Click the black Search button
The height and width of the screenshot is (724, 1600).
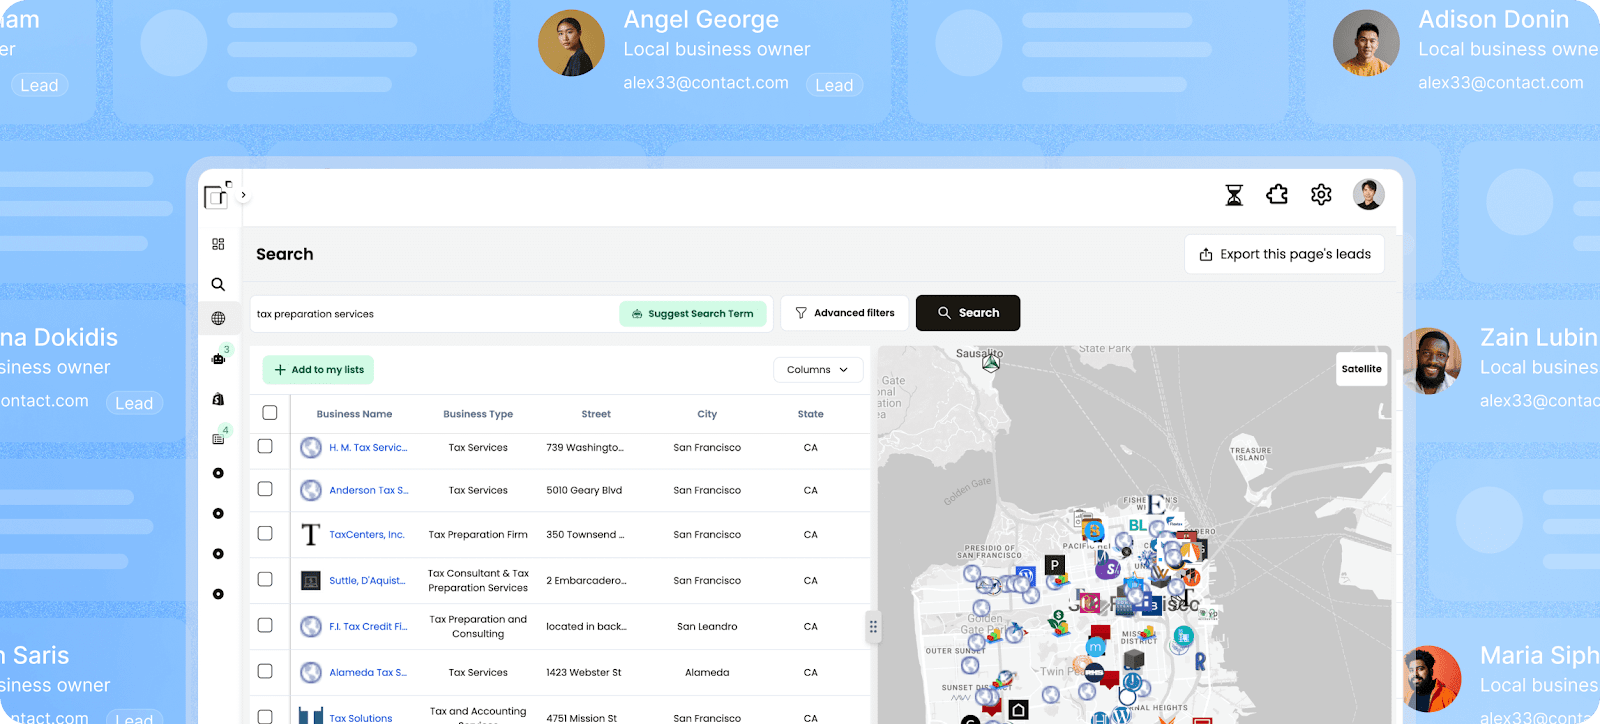click(968, 313)
